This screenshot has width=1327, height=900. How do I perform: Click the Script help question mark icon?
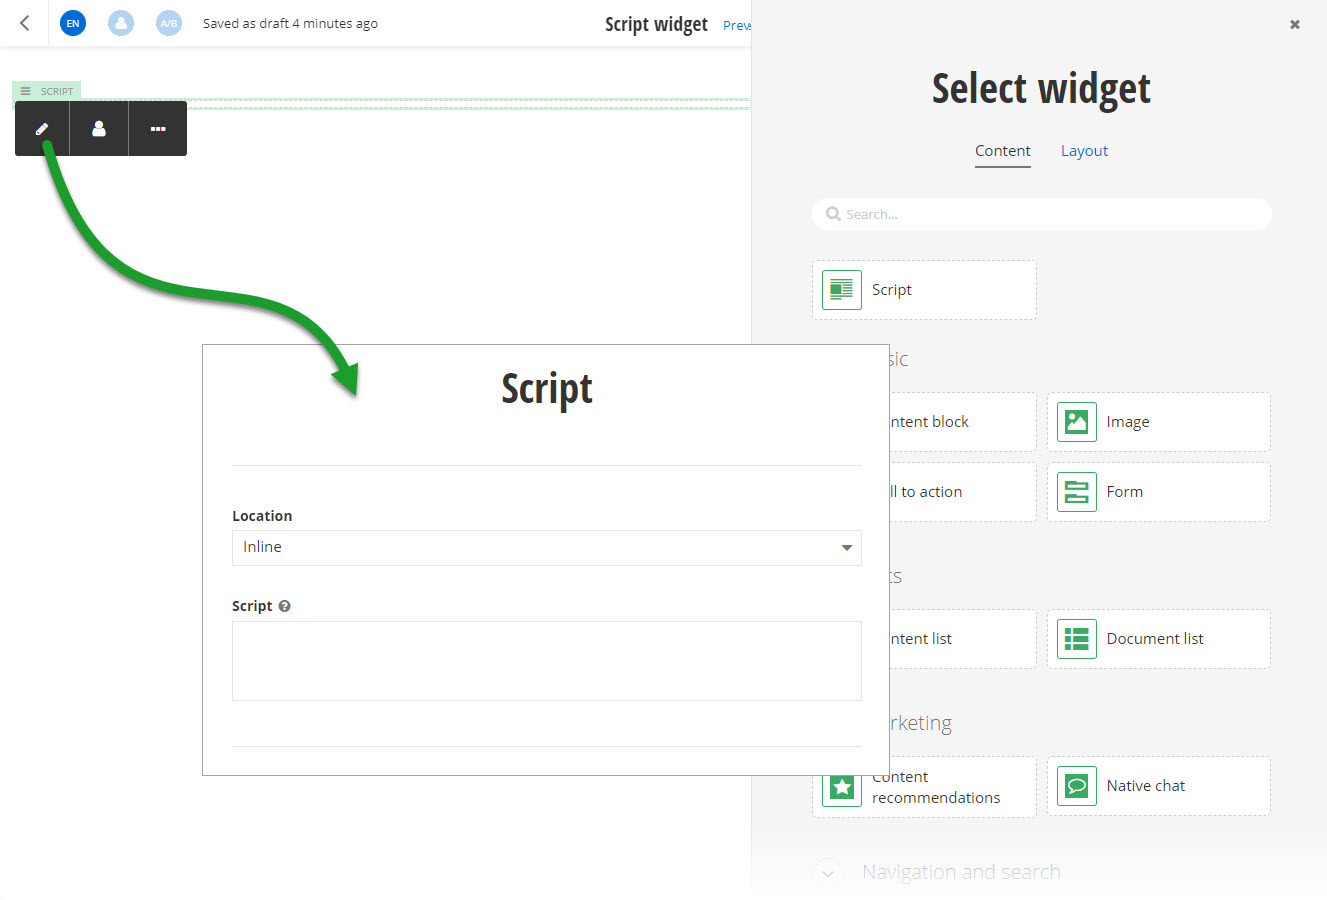click(285, 606)
